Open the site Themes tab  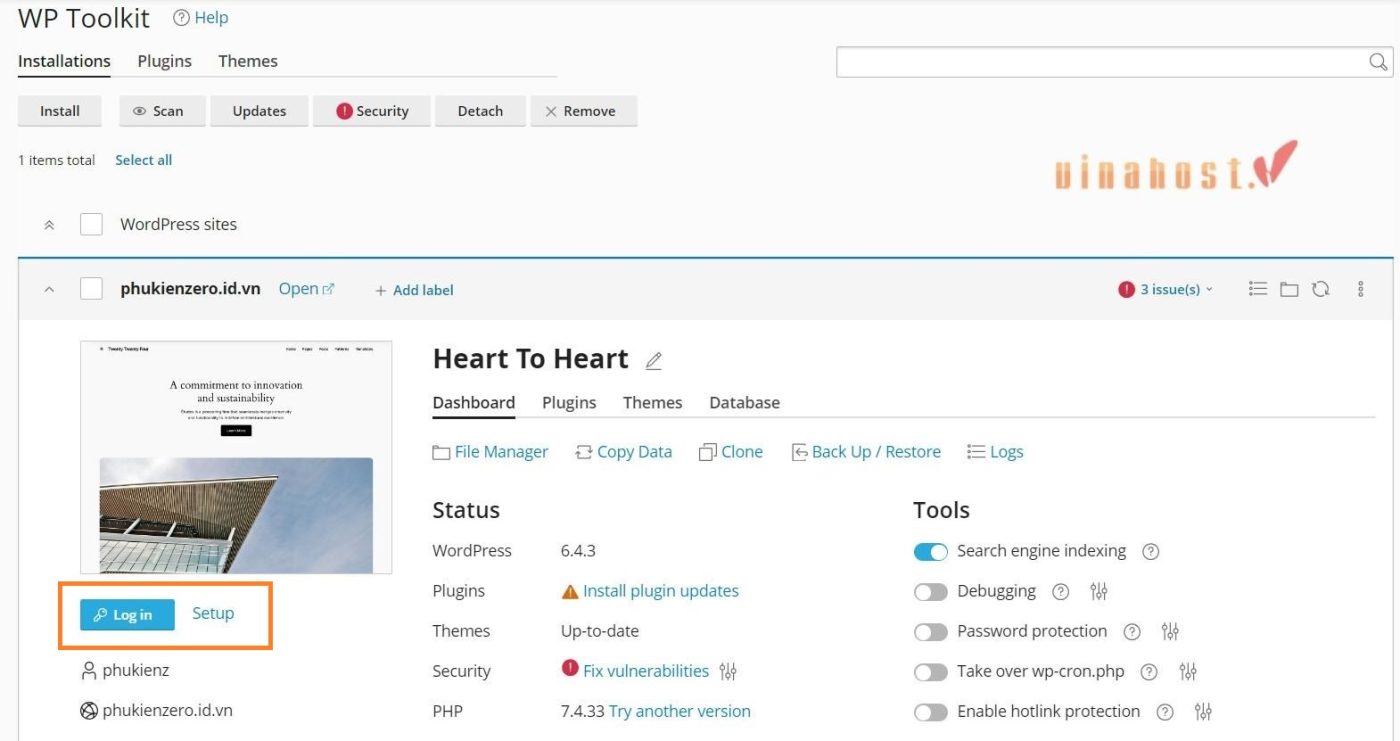point(652,402)
